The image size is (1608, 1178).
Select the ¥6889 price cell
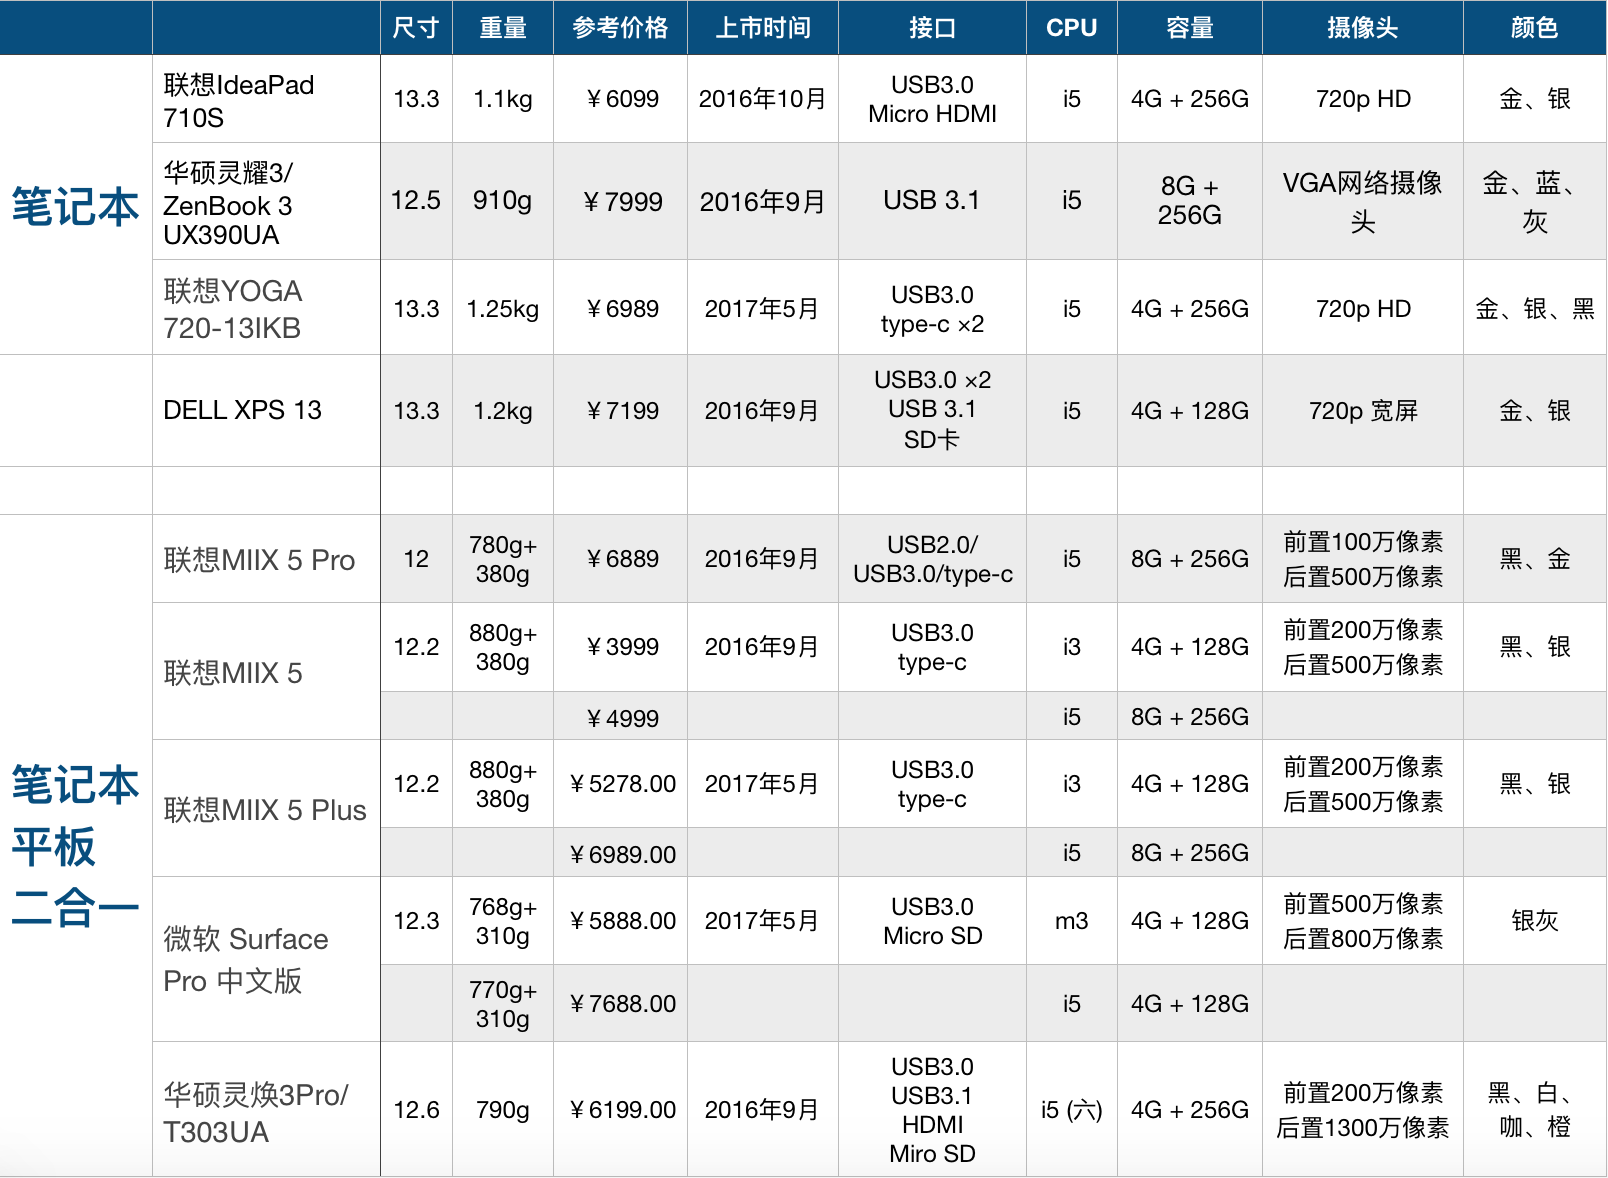click(620, 559)
